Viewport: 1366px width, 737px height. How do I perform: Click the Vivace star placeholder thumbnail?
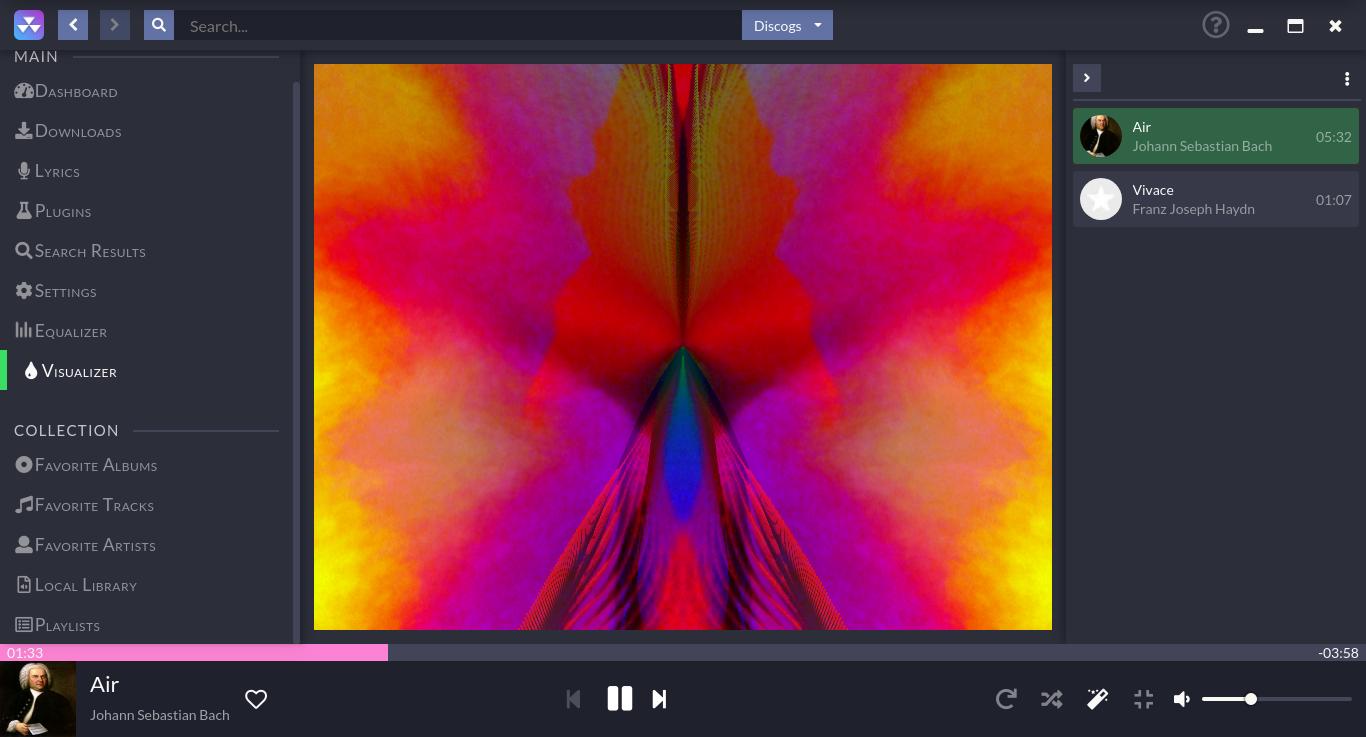[1101, 199]
